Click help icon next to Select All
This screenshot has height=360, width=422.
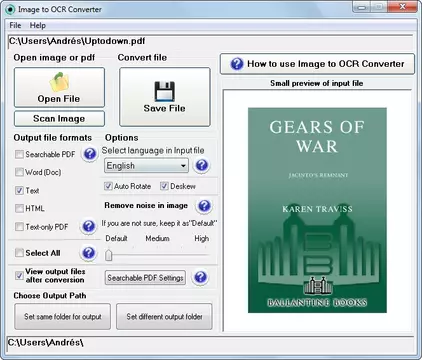pyautogui.click(x=89, y=253)
